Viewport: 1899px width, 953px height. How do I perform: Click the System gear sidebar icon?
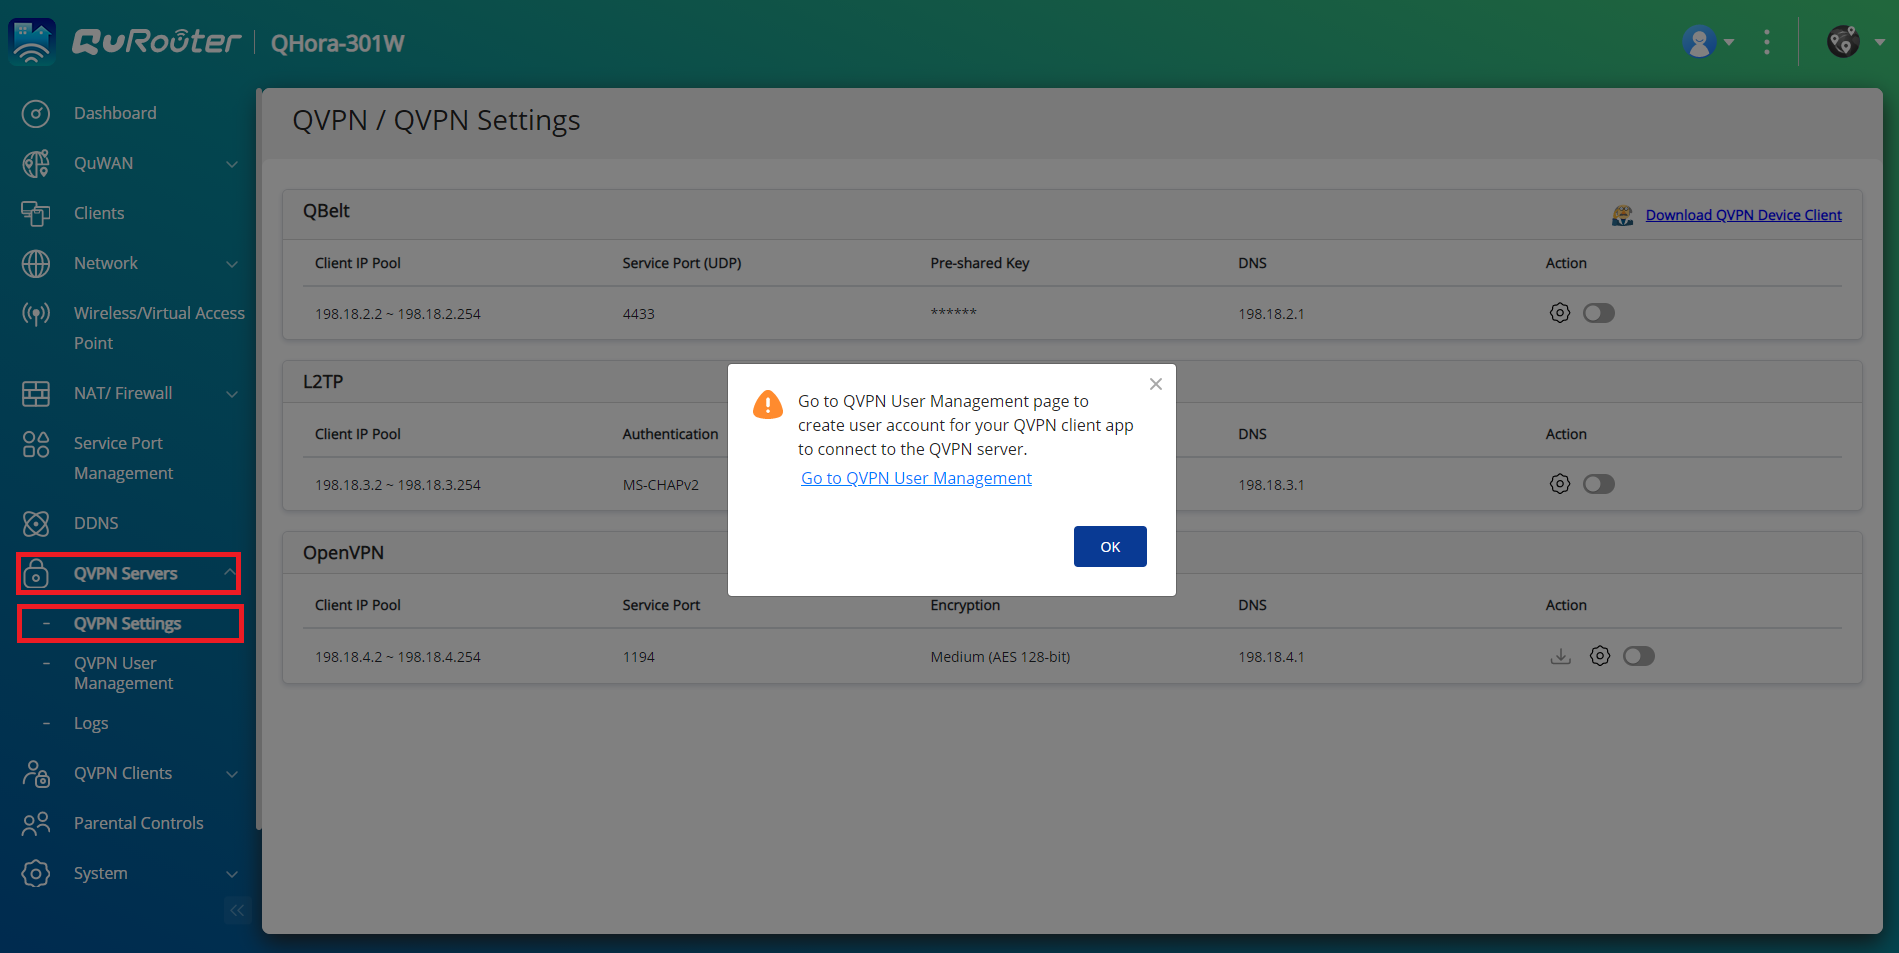pyautogui.click(x=36, y=874)
